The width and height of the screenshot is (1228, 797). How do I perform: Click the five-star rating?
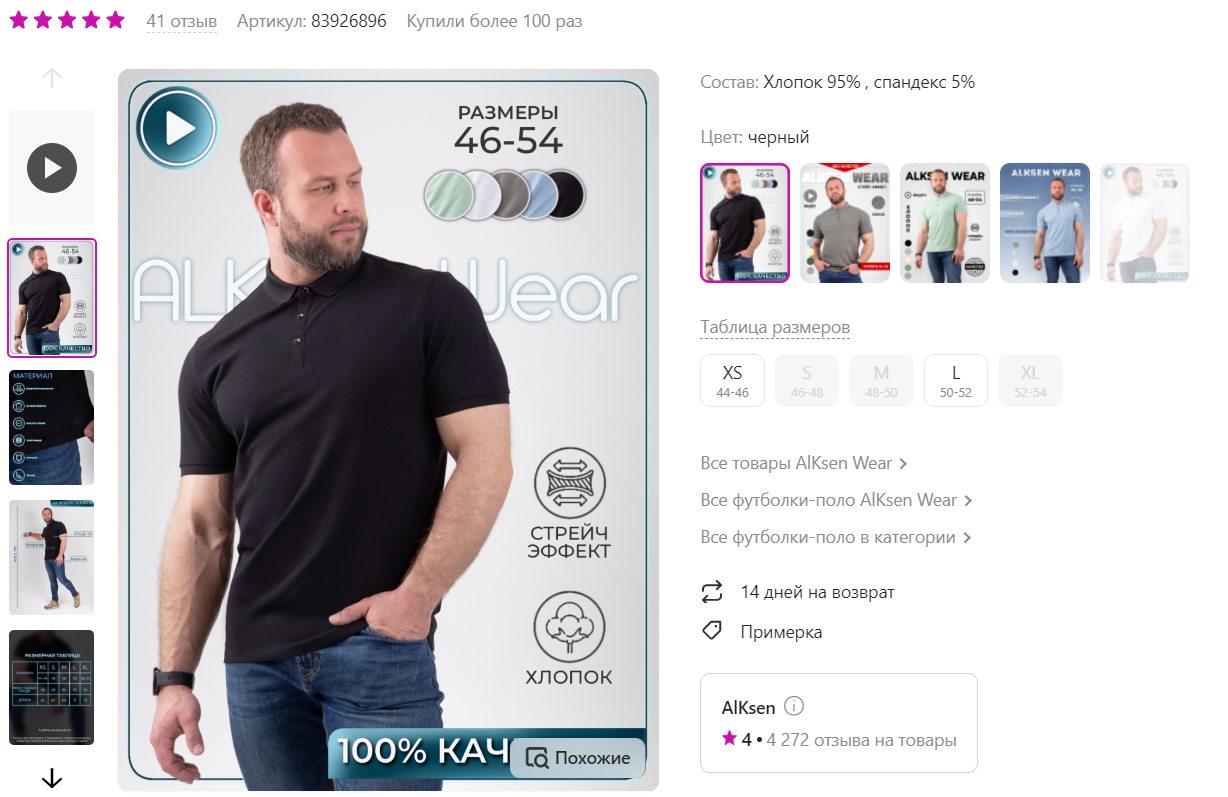(x=67, y=20)
